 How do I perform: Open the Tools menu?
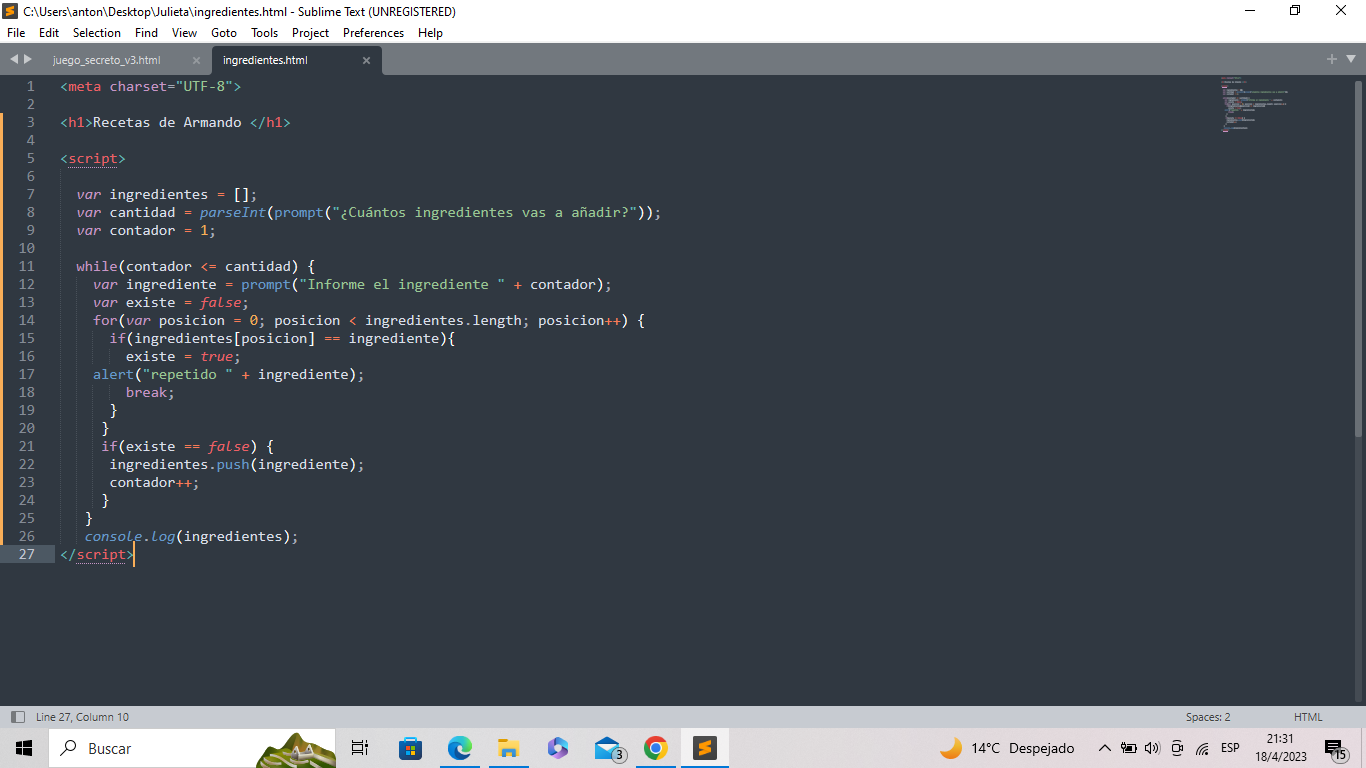point(265,33)
